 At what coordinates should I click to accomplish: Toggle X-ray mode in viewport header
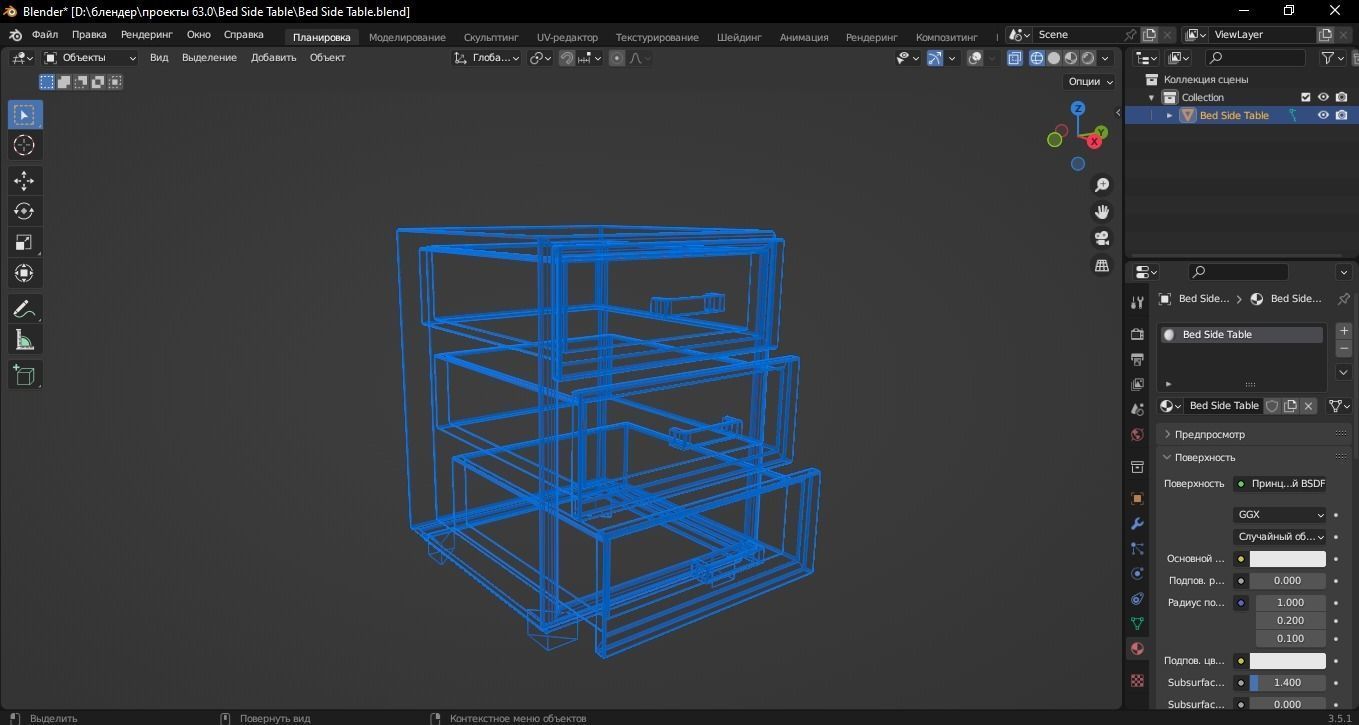[x=1015, y=58]
